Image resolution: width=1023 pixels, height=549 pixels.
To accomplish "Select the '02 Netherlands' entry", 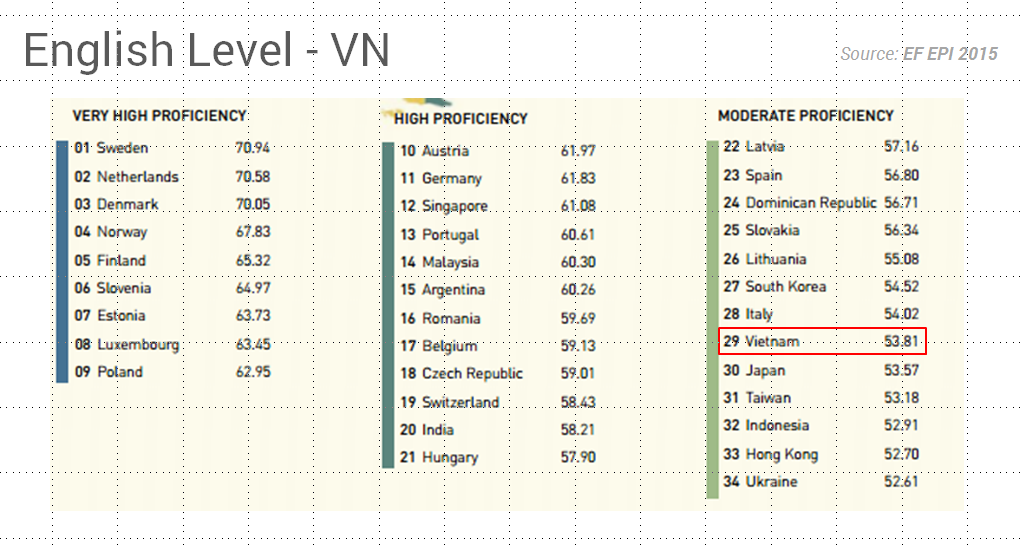I will coord(126,177).
